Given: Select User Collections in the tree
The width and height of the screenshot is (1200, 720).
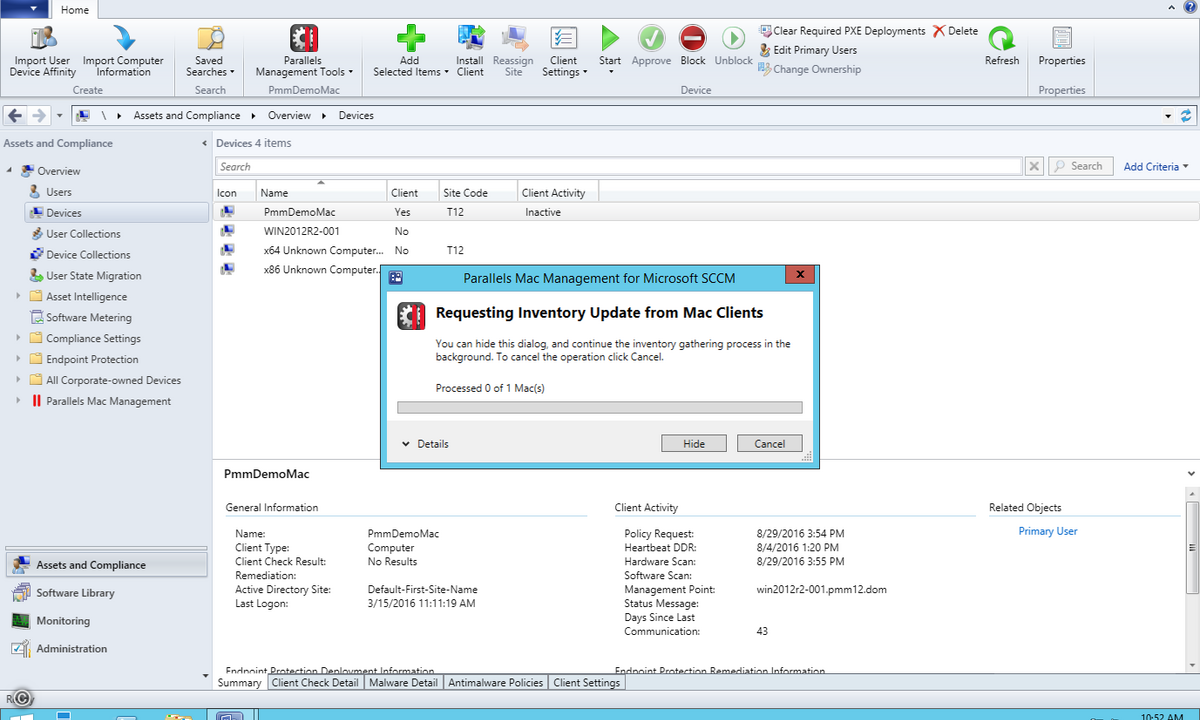Looking at the screenshot, I should [83, 234].
